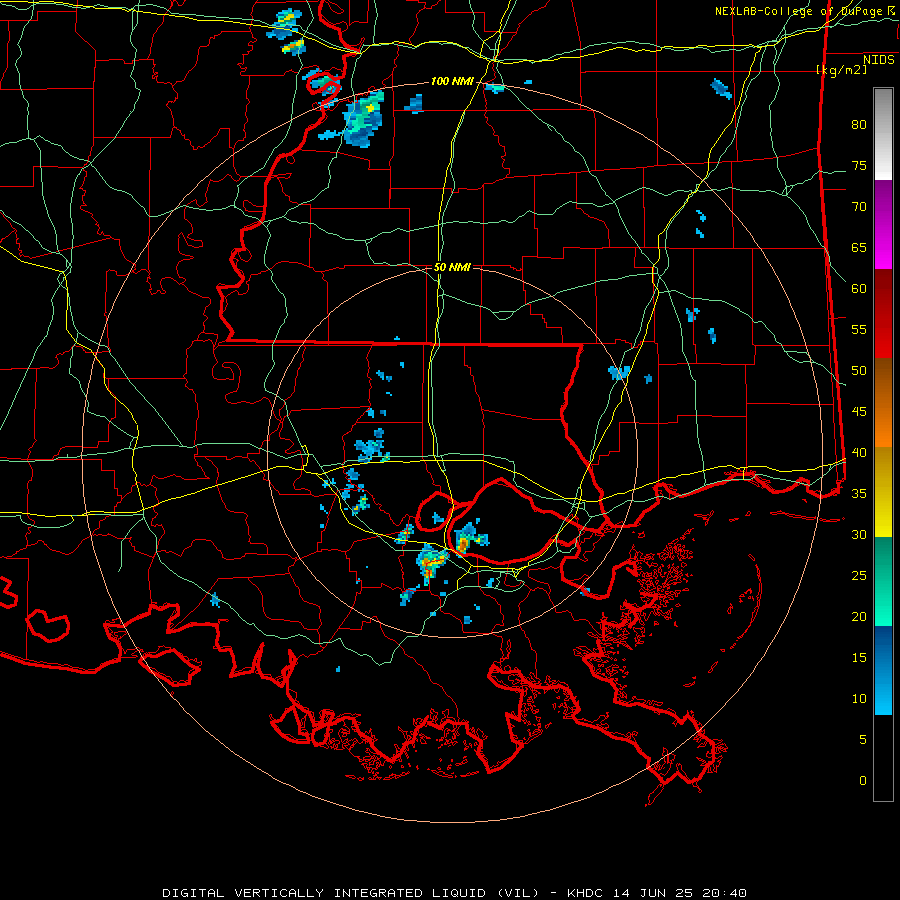Click the "KHDC" radar site identifier

(x=587, y=893)
